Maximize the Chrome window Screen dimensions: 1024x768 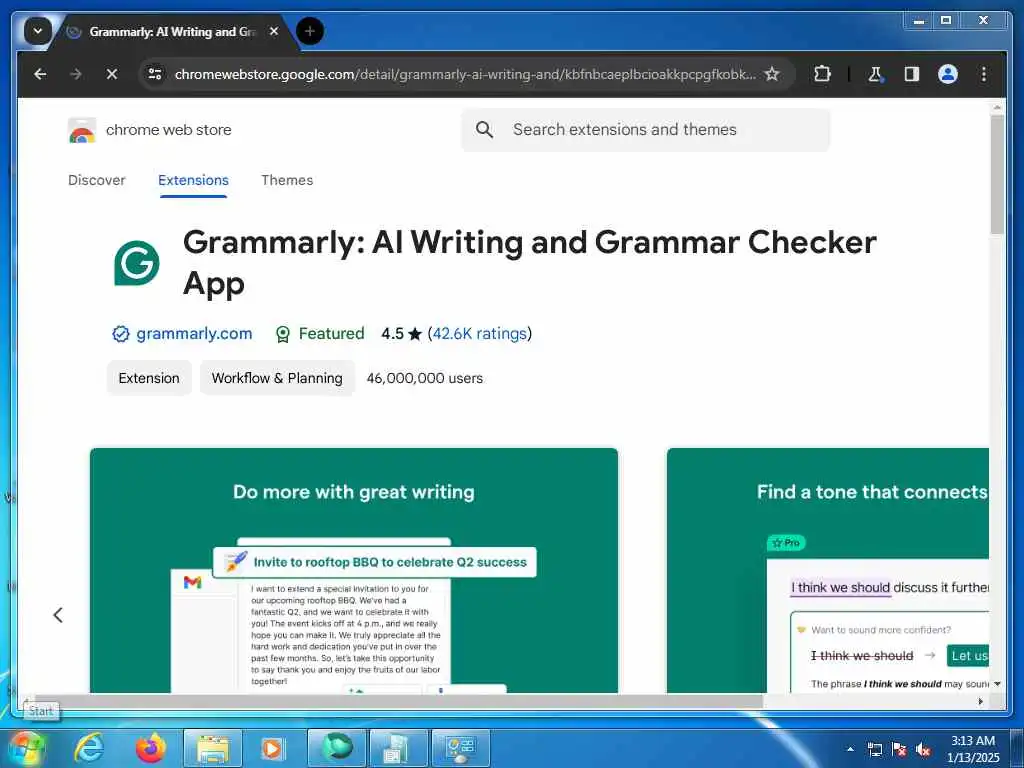tap(946, 21)
